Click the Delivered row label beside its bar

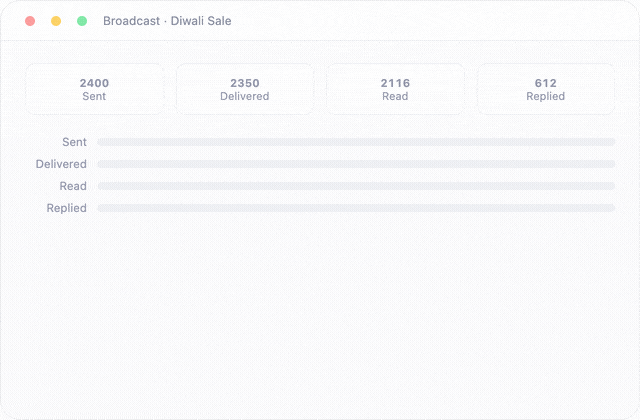coord(61,164)
